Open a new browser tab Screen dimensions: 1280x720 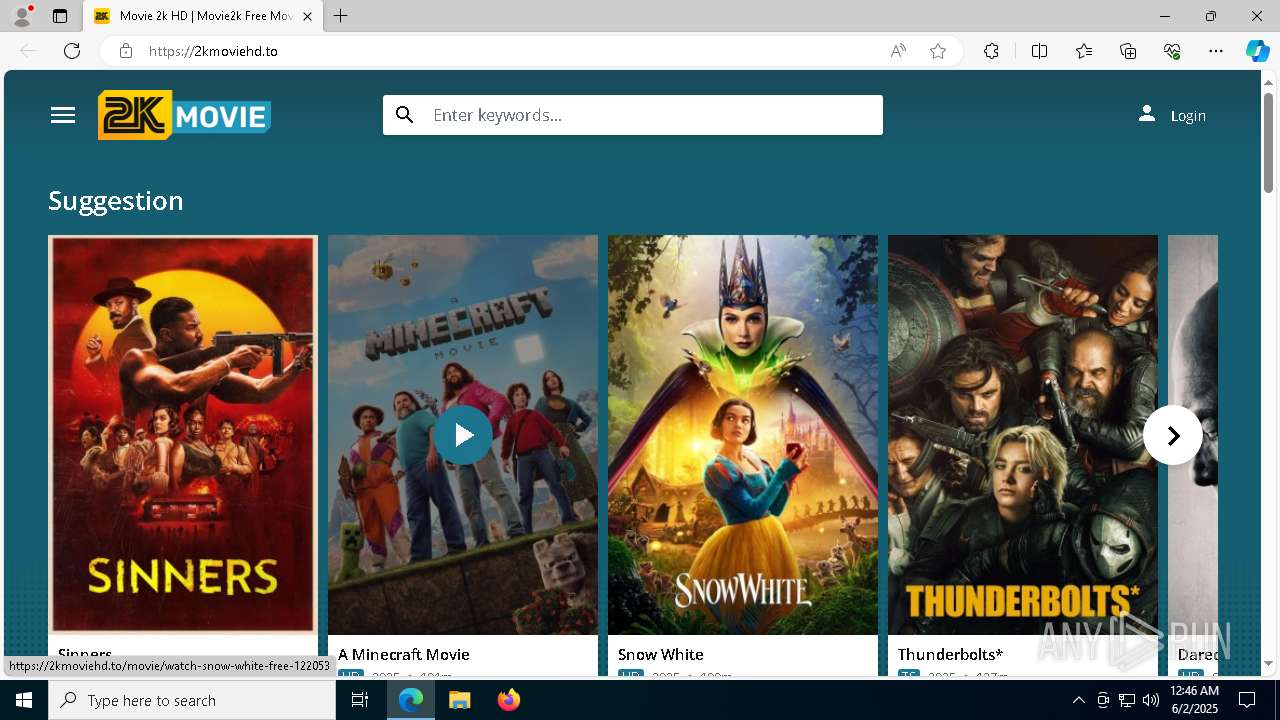pos(341,16)
